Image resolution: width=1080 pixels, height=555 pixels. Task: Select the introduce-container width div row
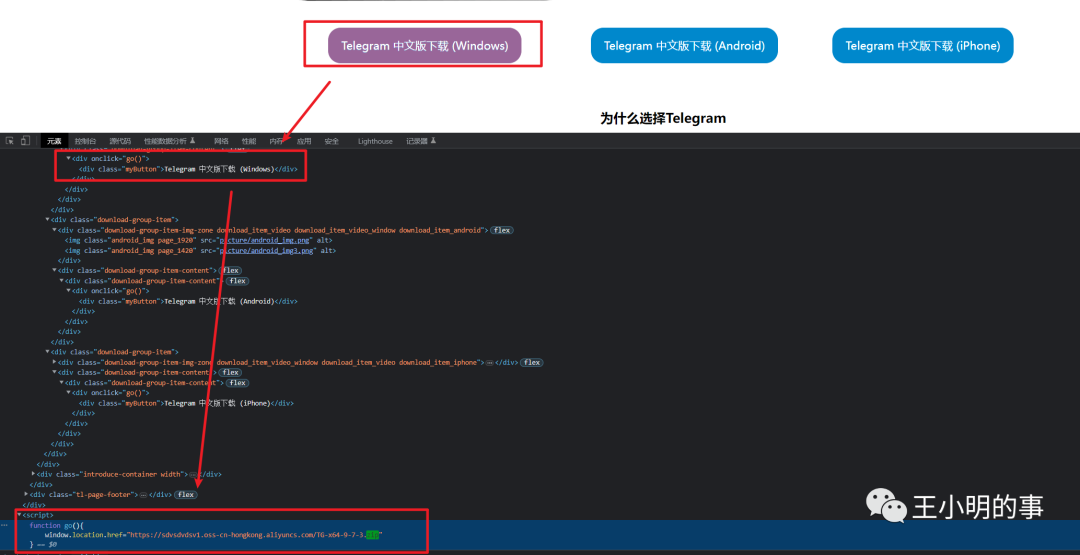click(129, 474)
